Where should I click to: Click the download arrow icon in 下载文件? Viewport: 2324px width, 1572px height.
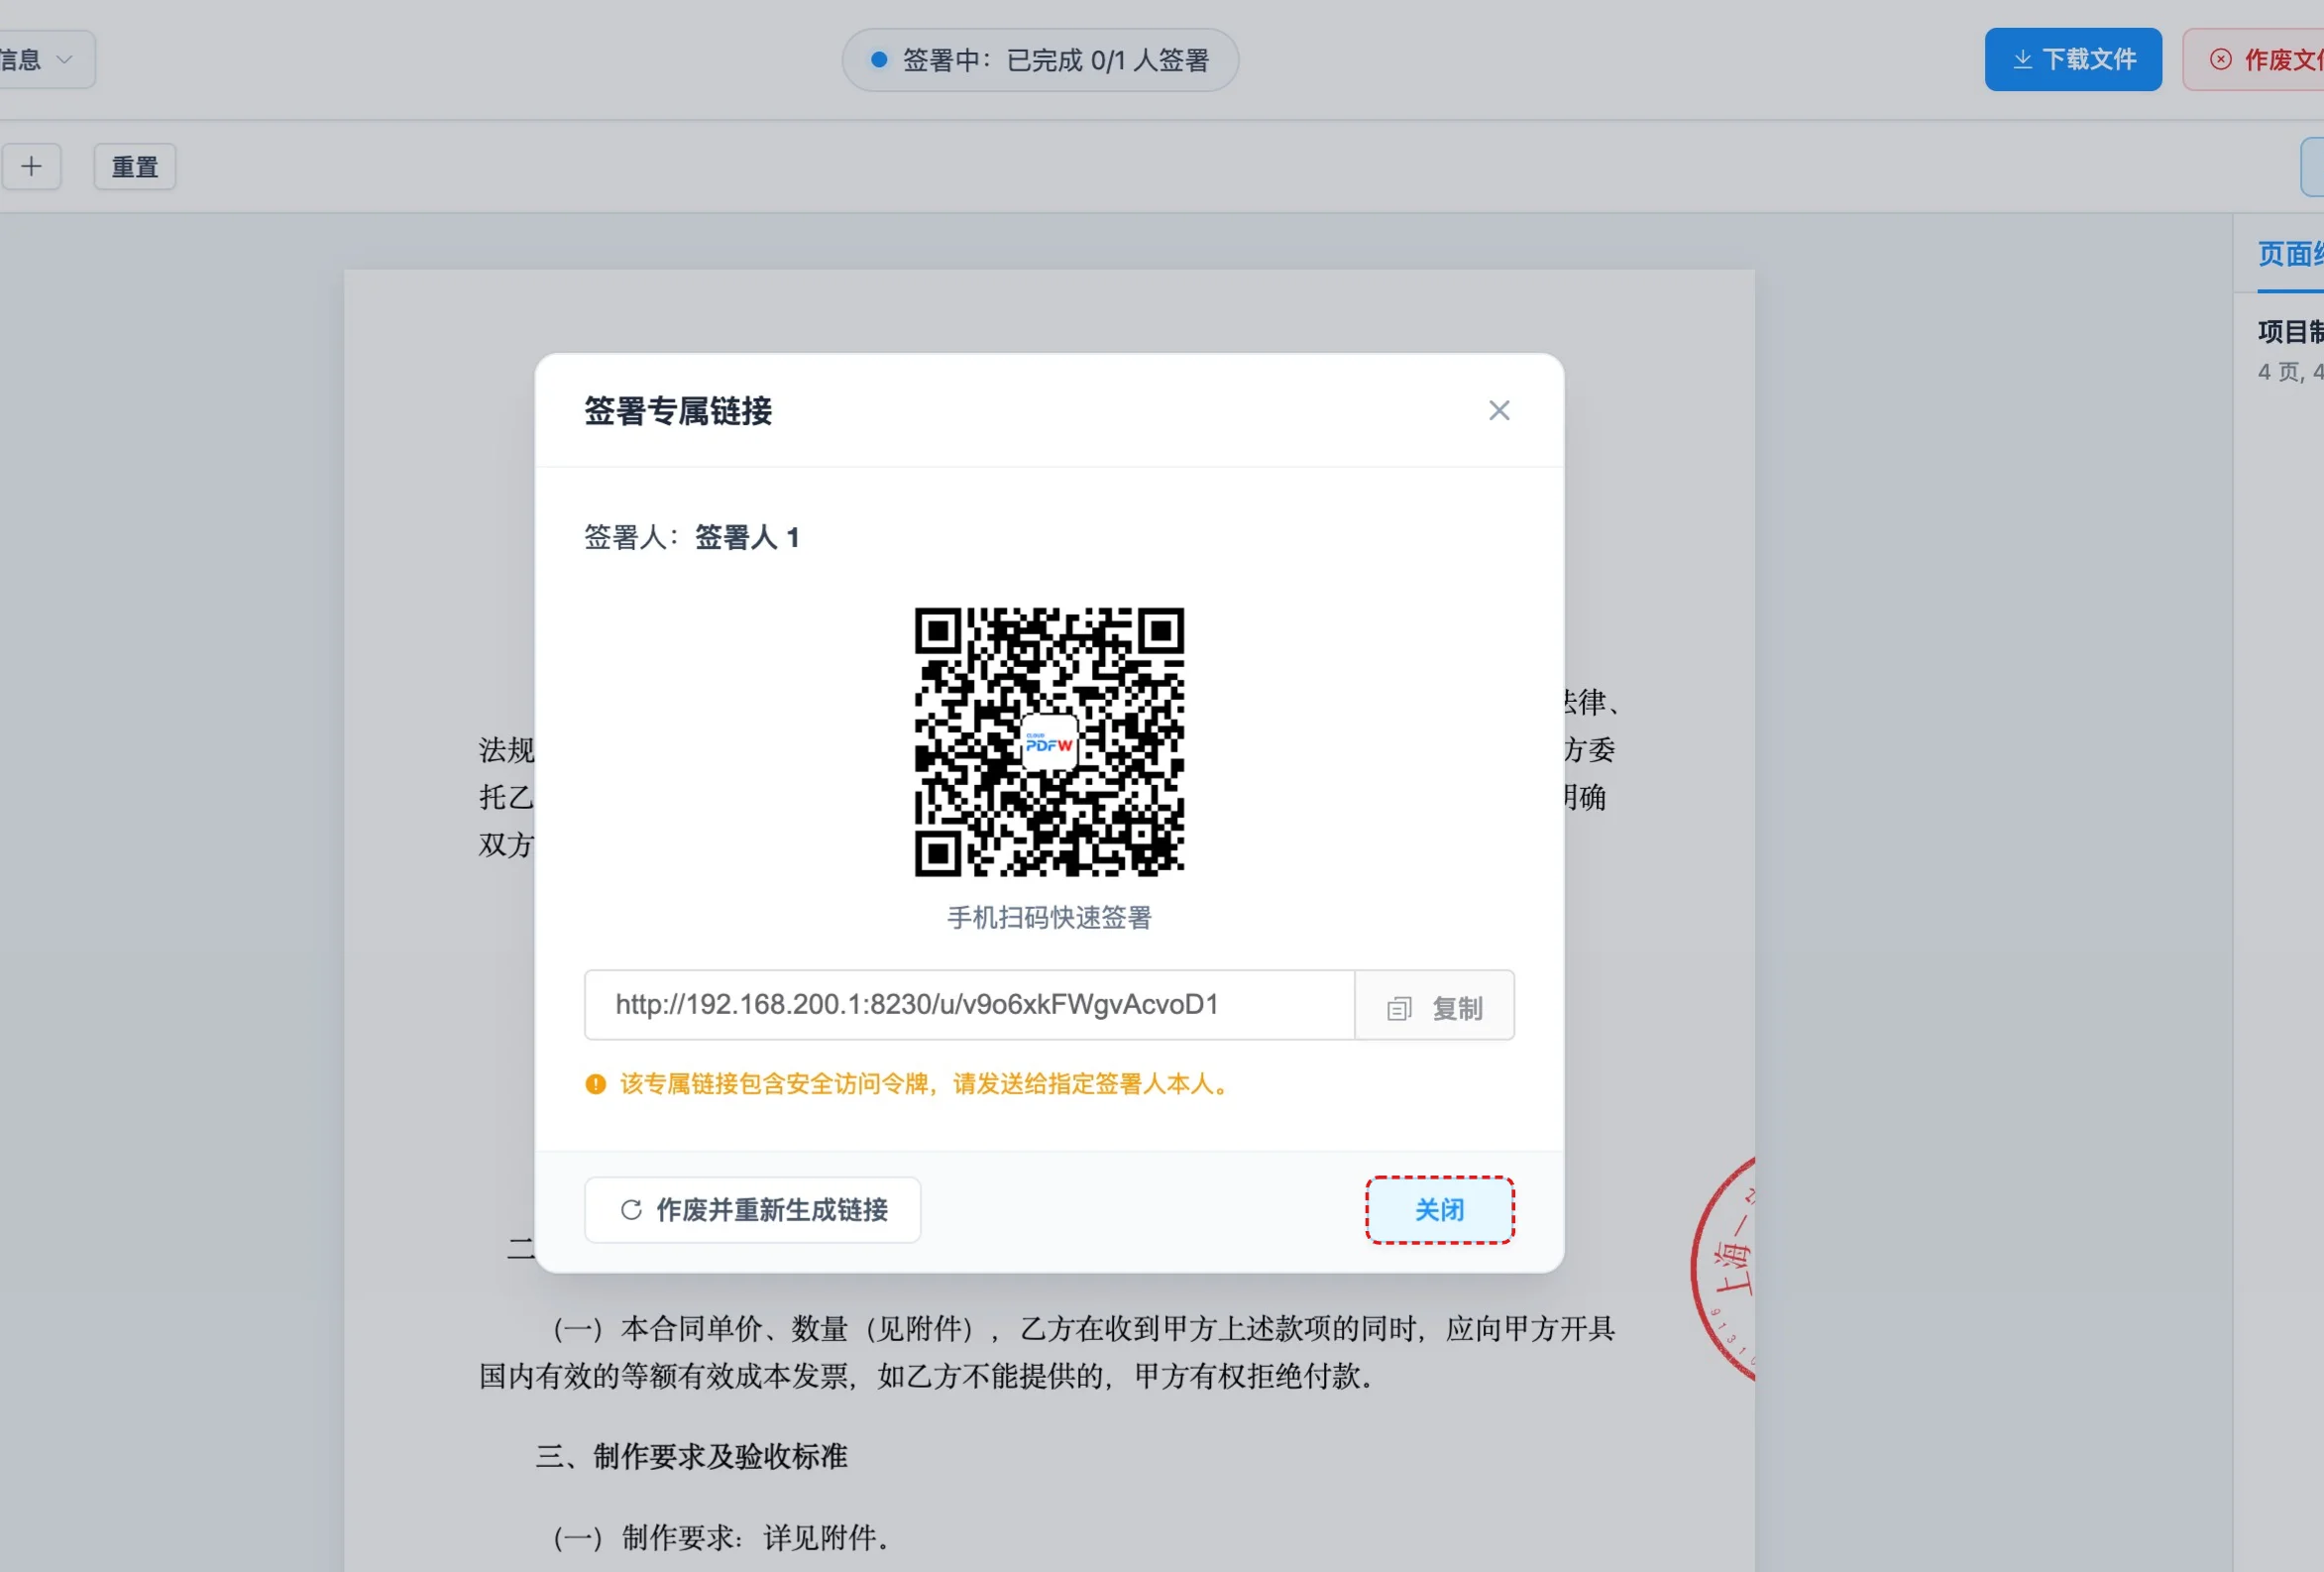[2022, 60]
